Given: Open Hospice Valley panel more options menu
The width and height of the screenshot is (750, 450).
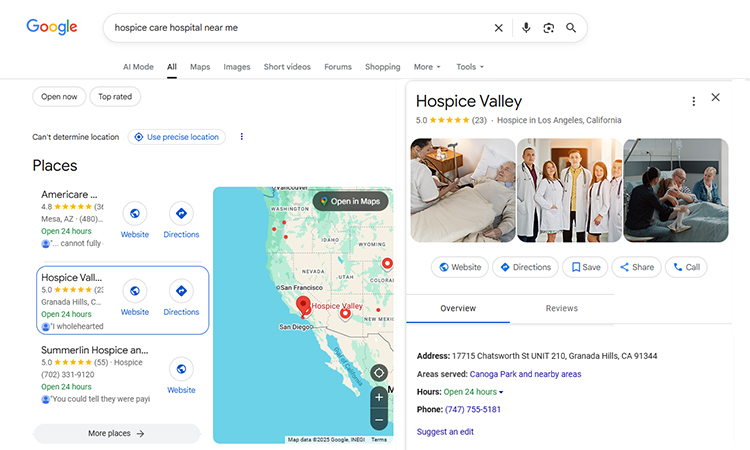Looking at the screenshot, I should [694, 101].
